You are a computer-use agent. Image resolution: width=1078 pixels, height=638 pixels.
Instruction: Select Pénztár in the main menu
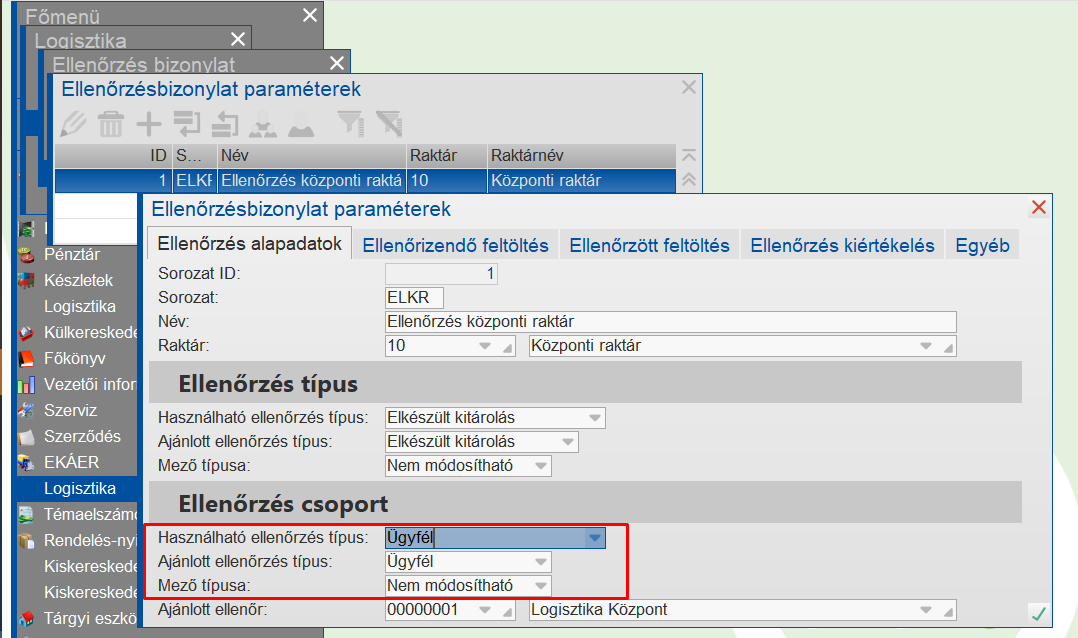(72, 254)
